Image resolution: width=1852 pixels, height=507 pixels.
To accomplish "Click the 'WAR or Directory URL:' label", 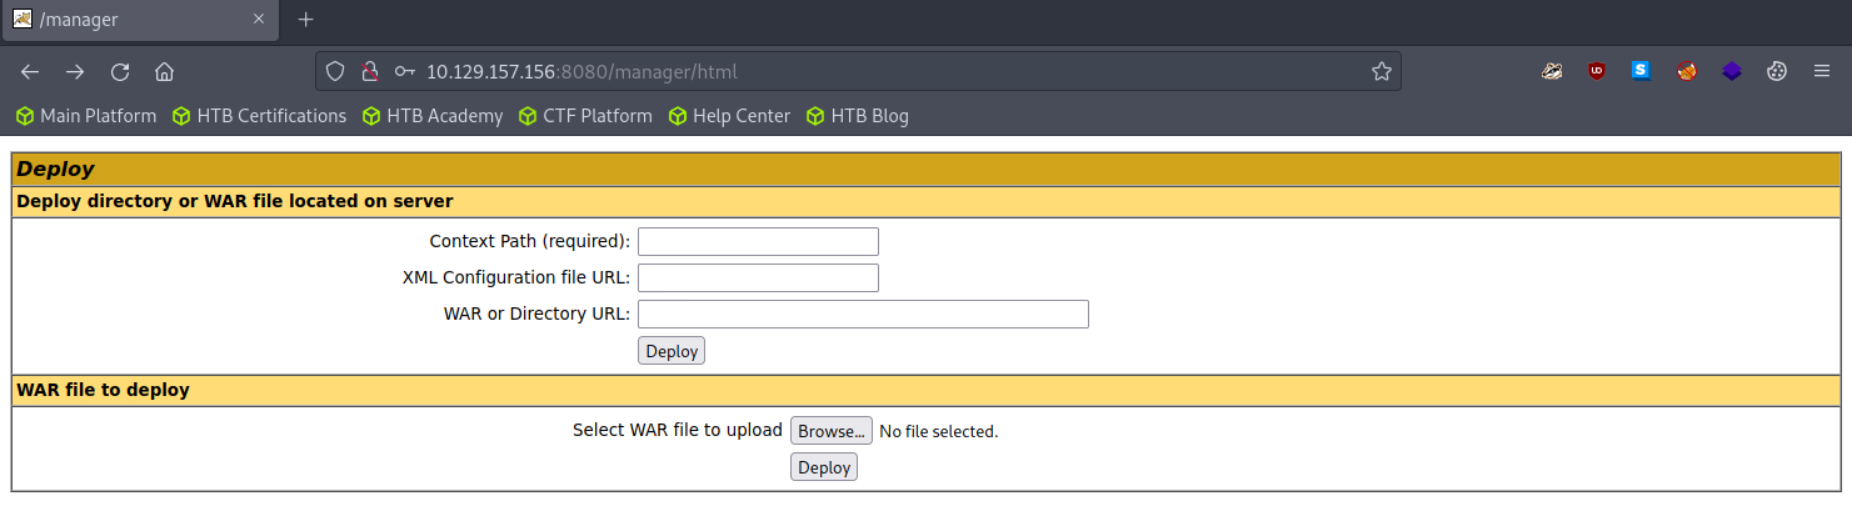I will [536, 313].
